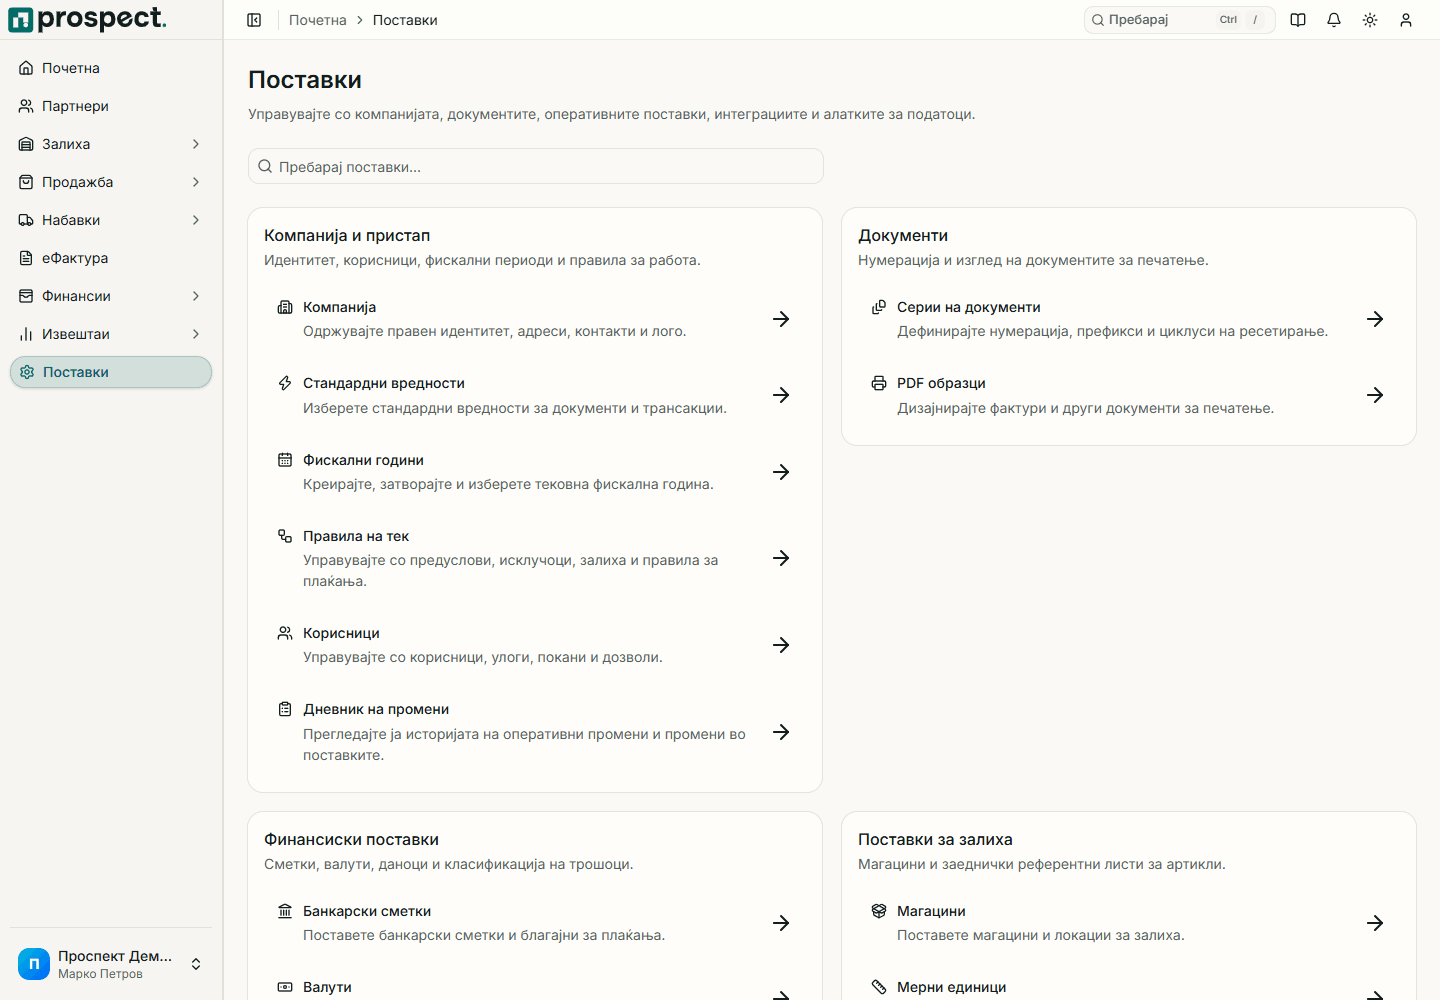The width and height of the screenshot is (1440, 1000).
Task: Expand the Продажба sidebar chevron
Action: 196,182
